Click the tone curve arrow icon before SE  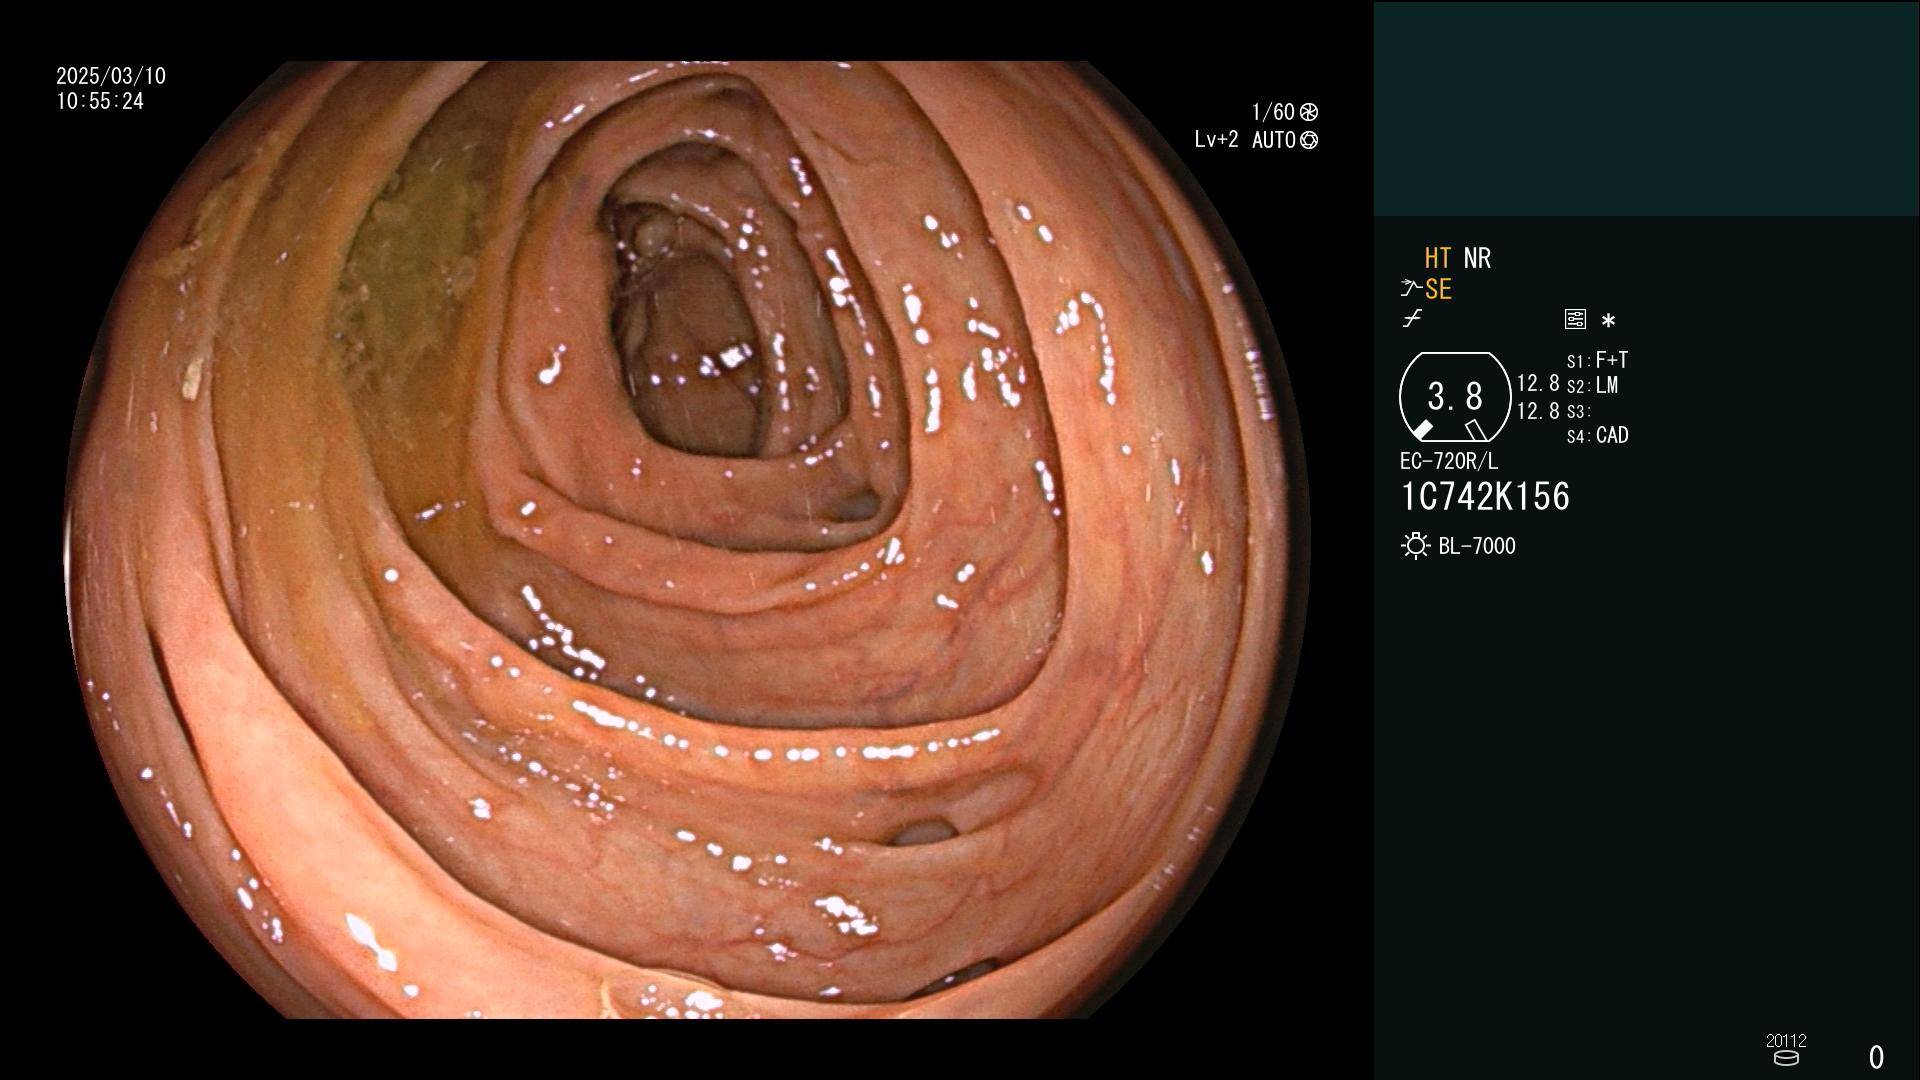[1411, 289]
